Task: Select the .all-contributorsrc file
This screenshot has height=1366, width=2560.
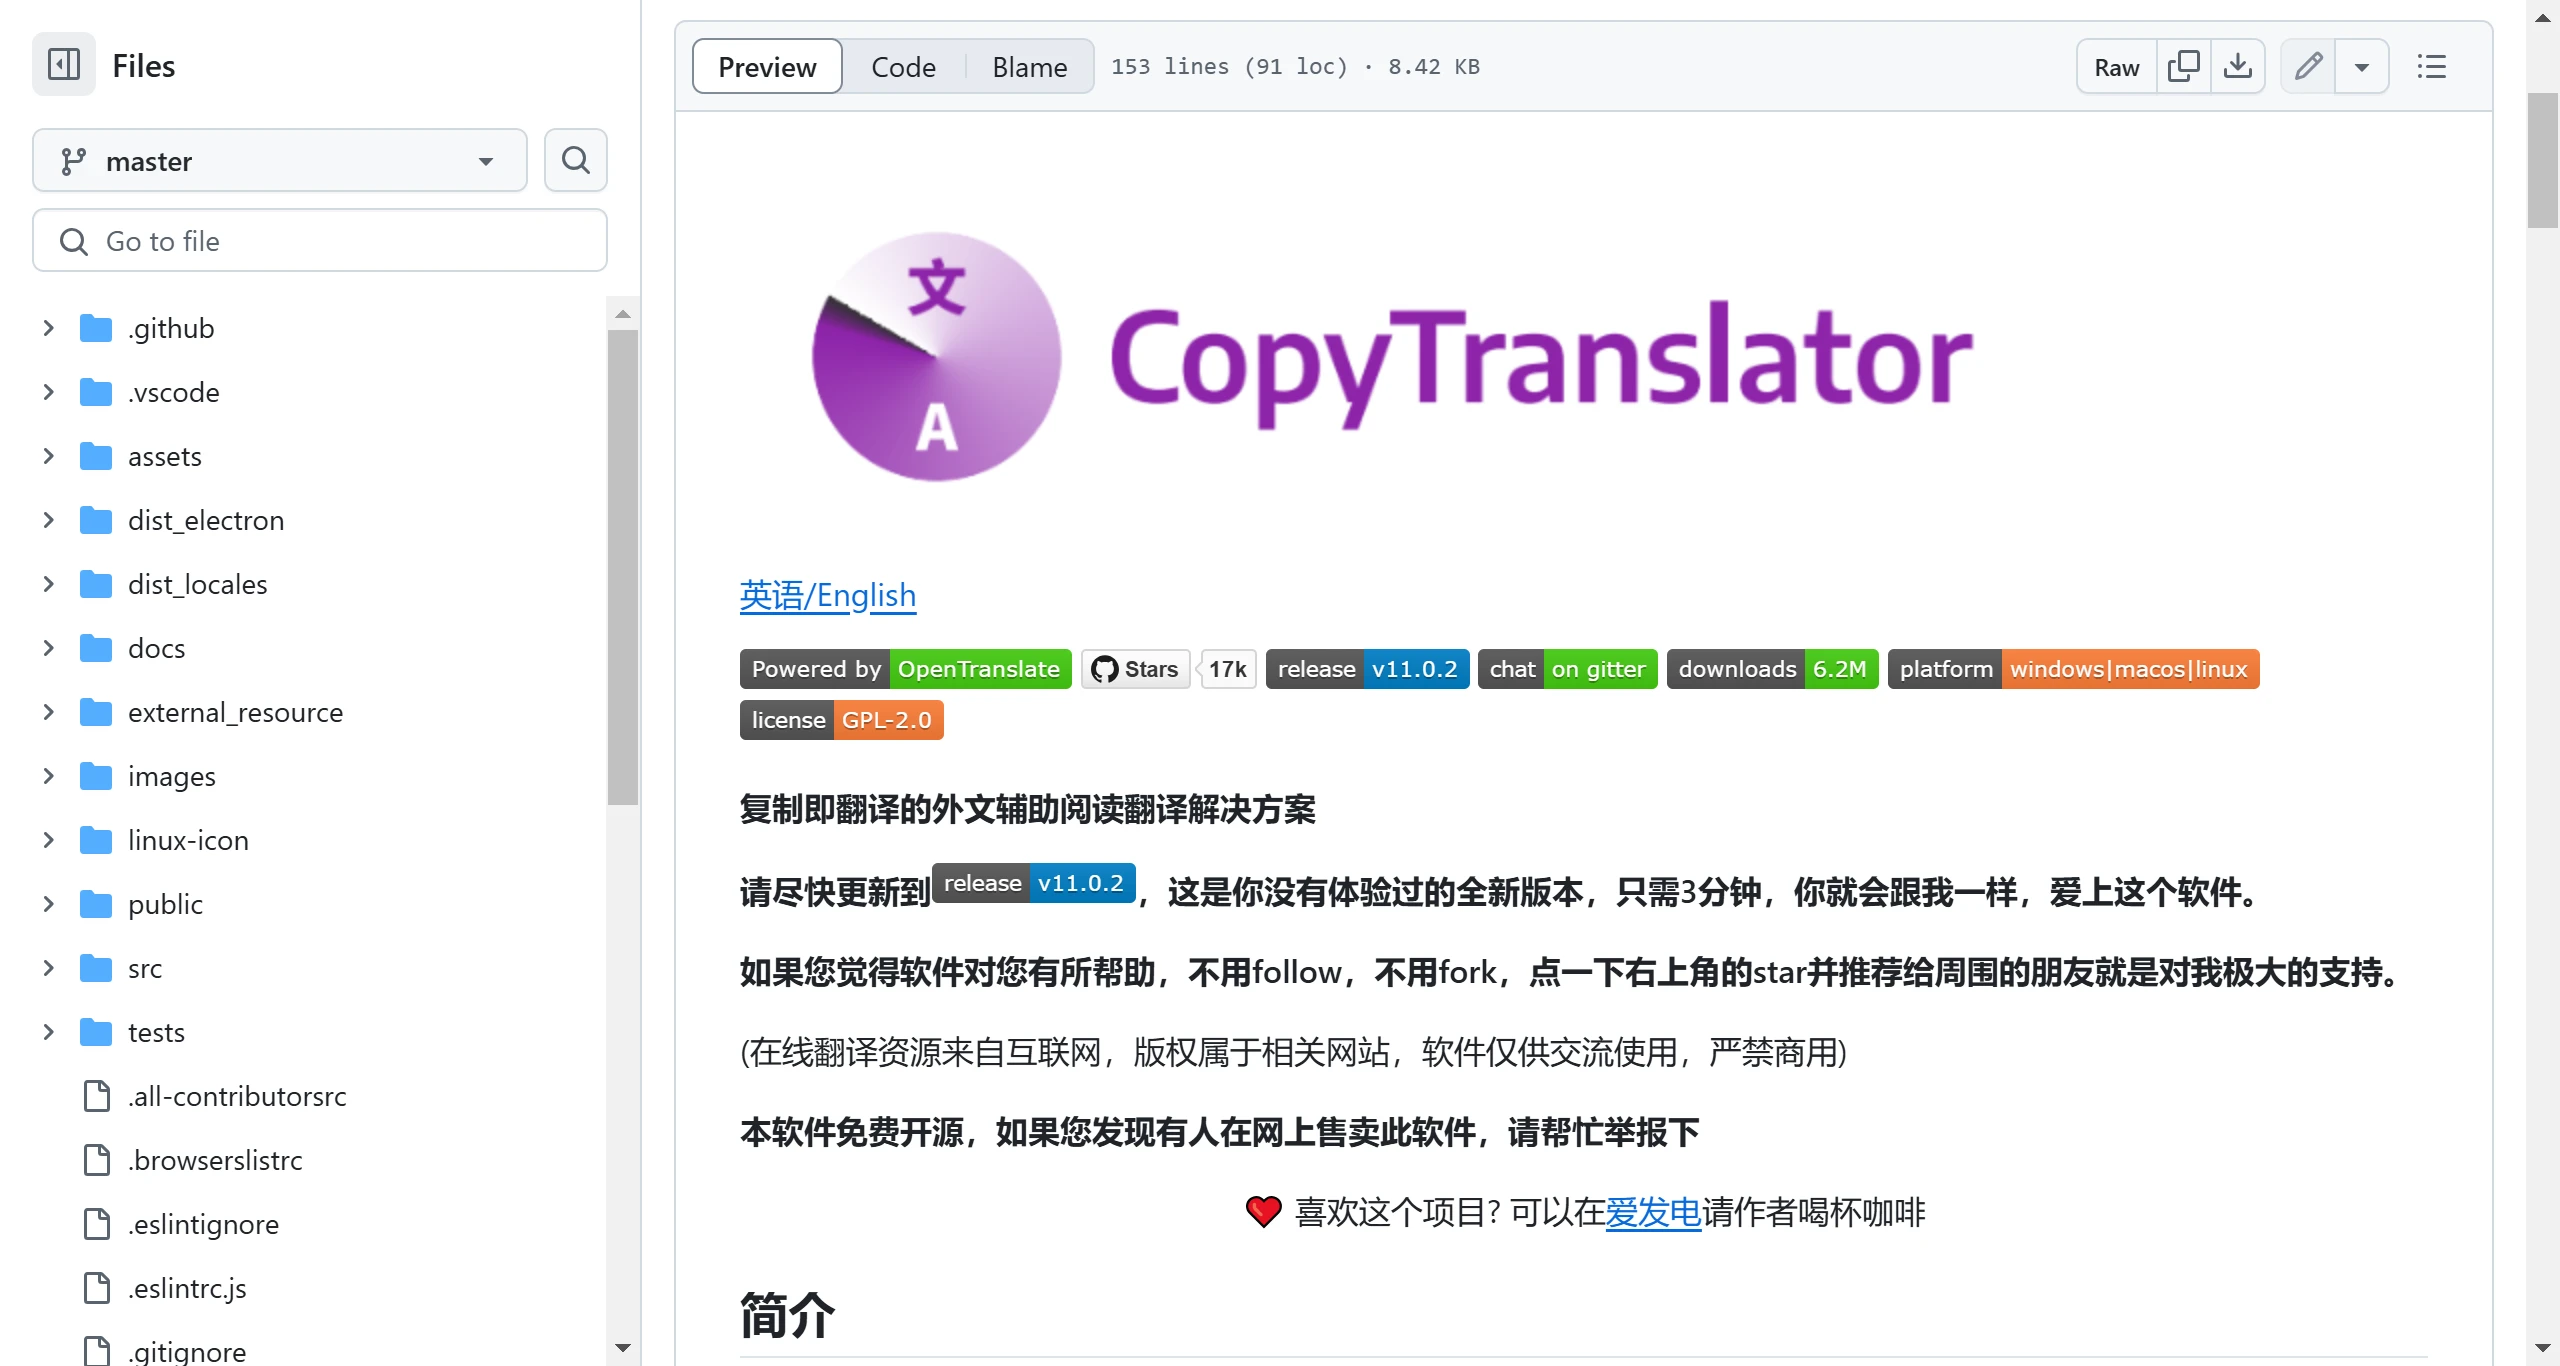Action: [x=236, y=1096]
